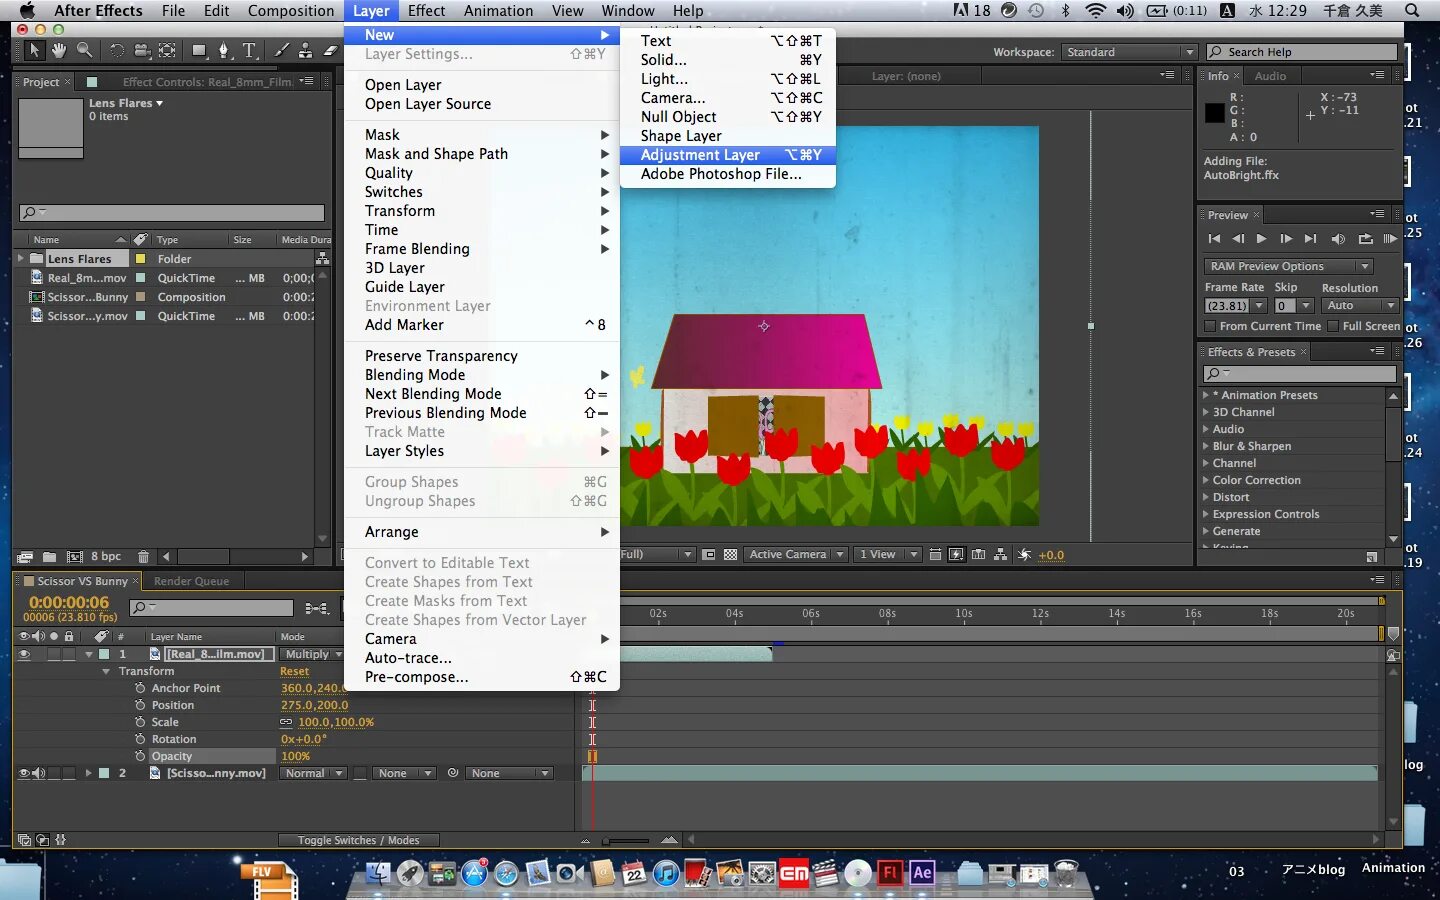Image resolution: width=1440 pixels, height=900 pixels.
Task: Collapse Transform group in timeline
Action: 106,671
